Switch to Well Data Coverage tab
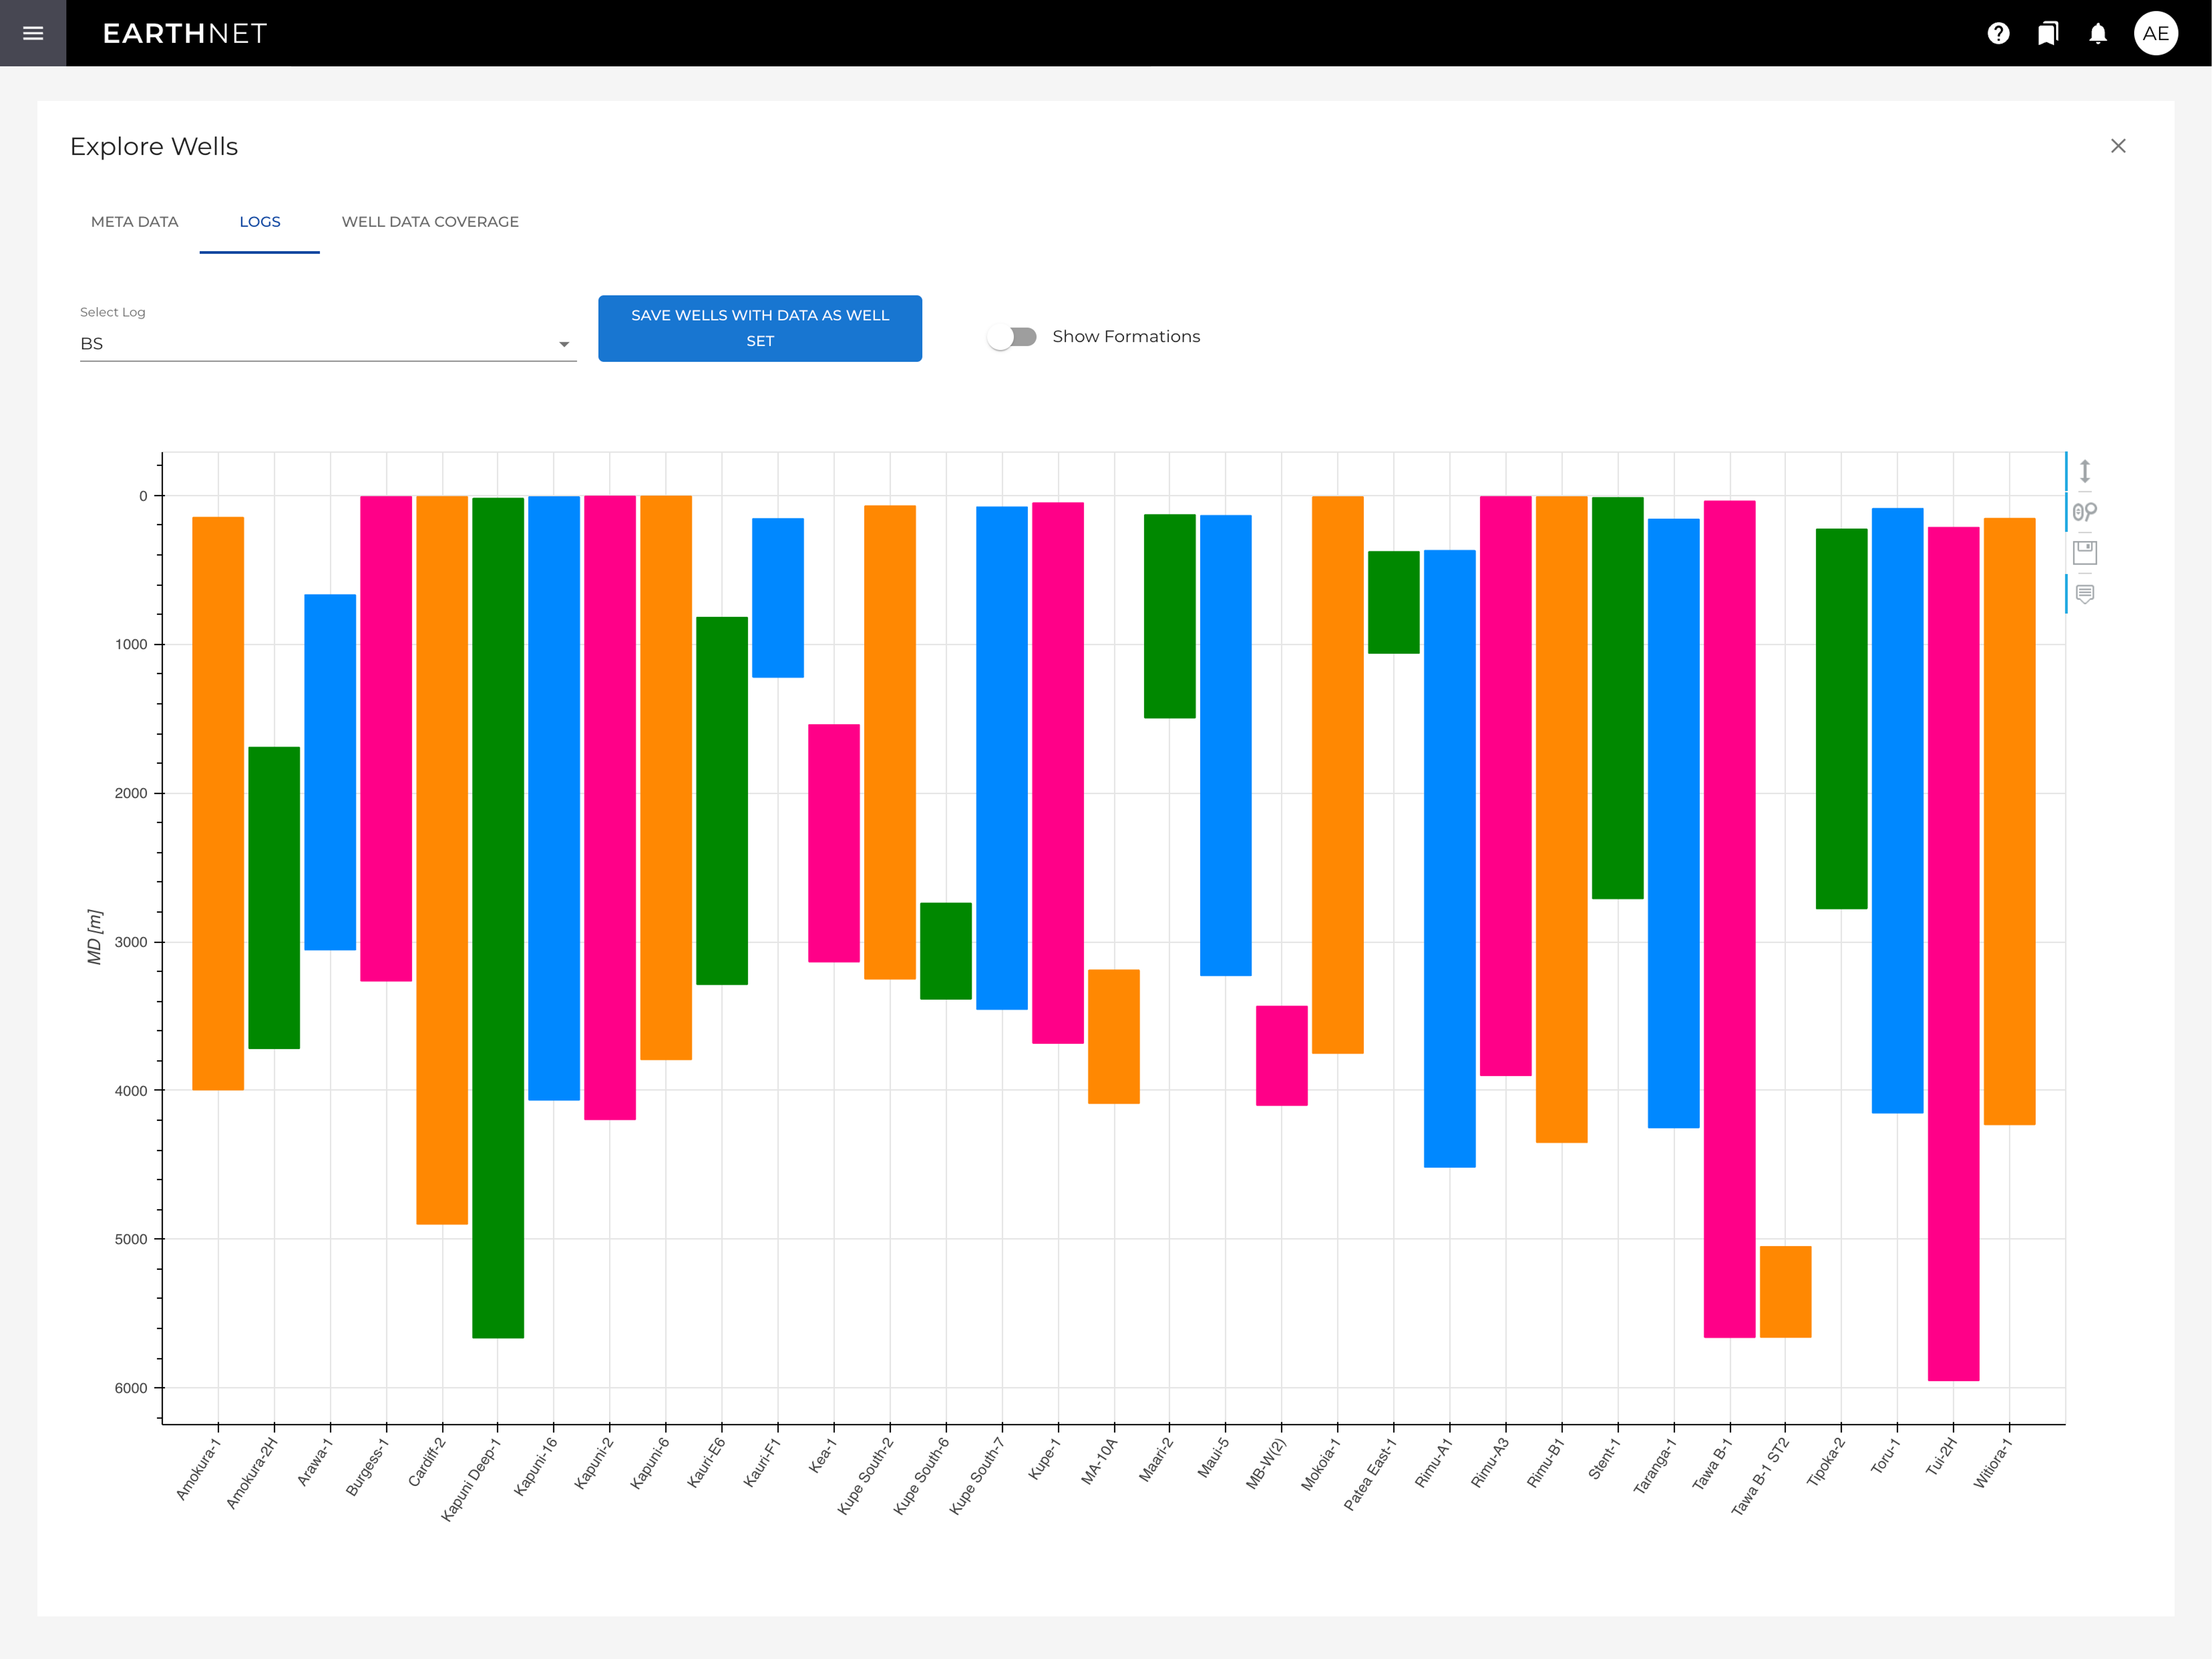 pyautogui.click(x=430, y=222)
